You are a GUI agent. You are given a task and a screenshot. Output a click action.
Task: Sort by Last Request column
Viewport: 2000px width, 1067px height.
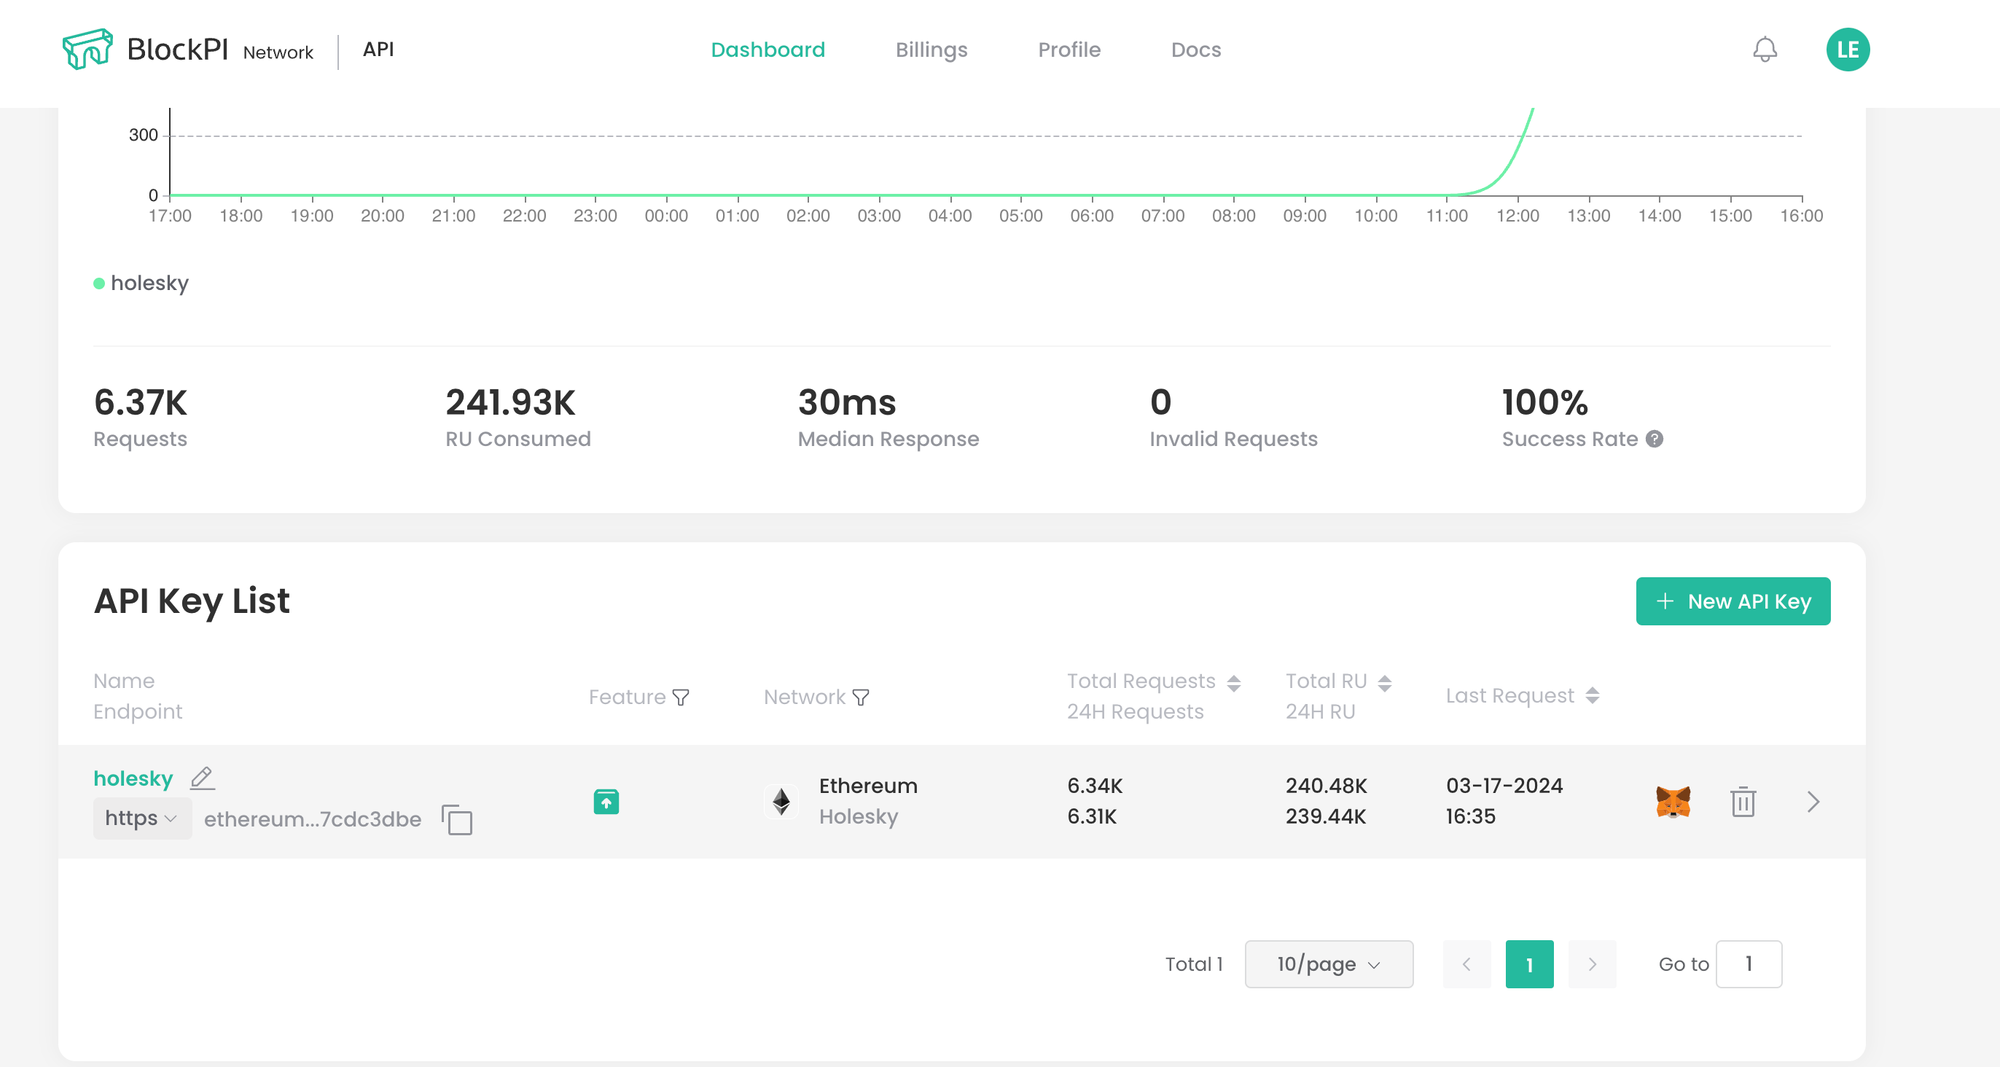1592,696
